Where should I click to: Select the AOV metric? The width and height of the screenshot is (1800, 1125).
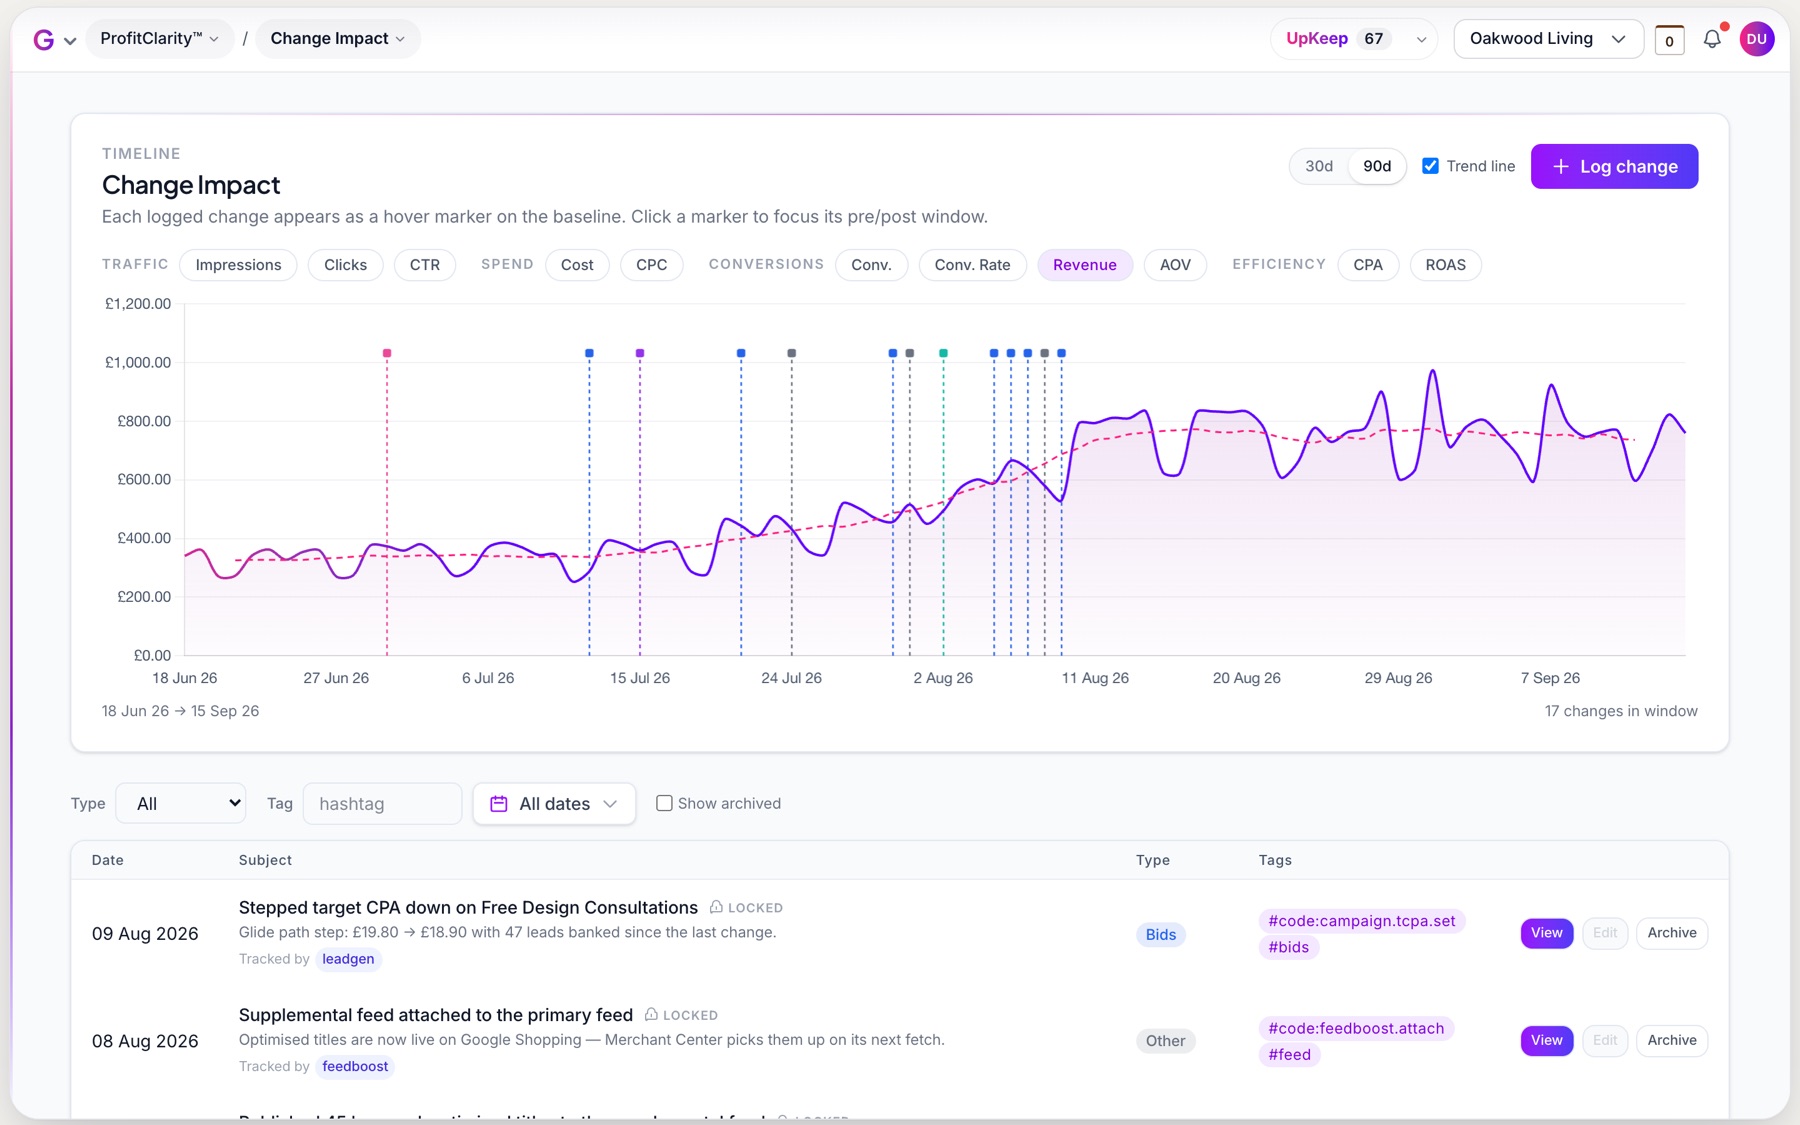(1176, 265)
